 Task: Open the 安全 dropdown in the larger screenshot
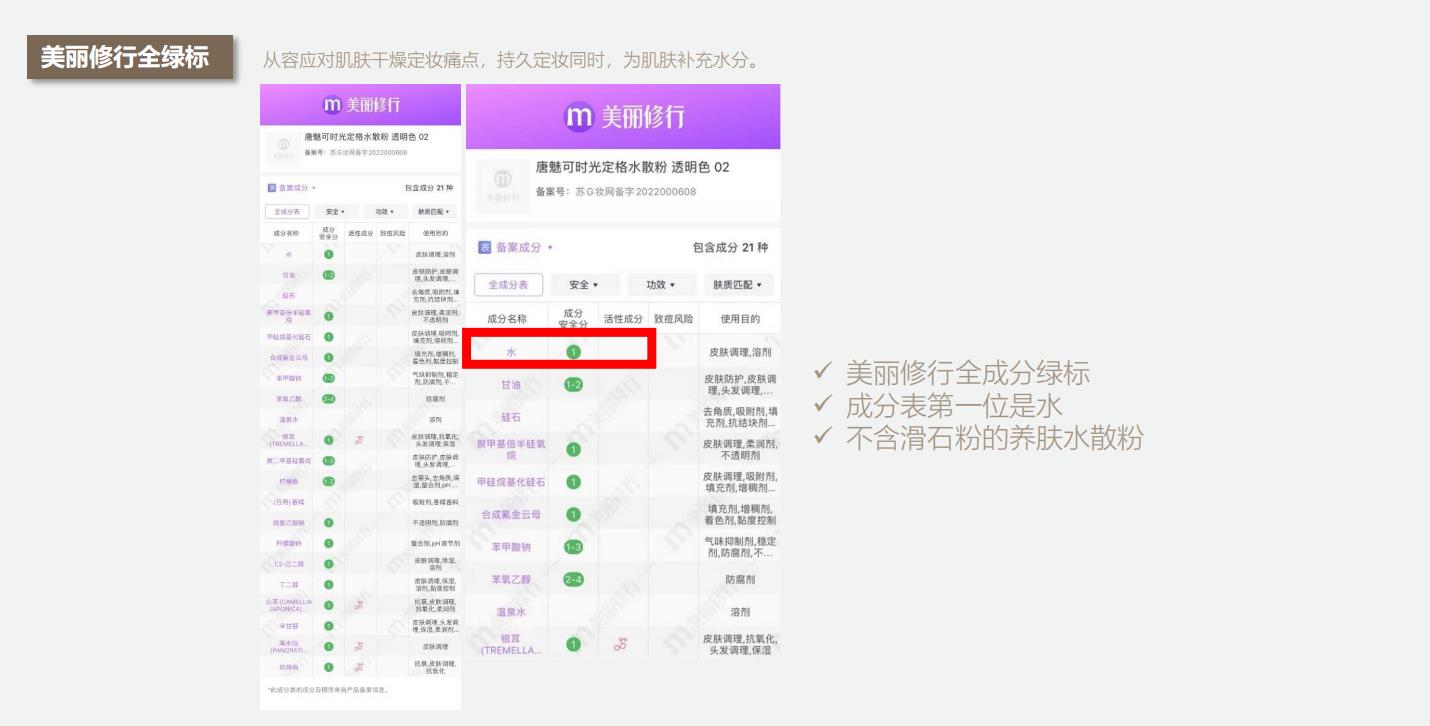pyautogui.click(x=584, y=285)
